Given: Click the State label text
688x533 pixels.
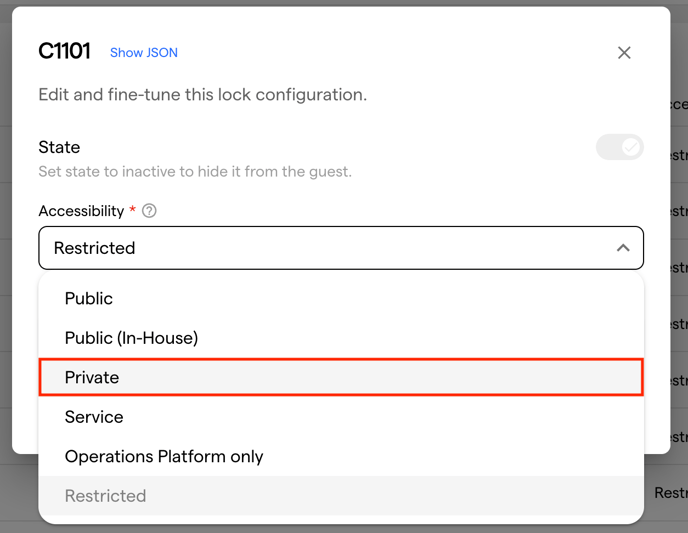Looking at the screenshot, I should click(x=59, y=147).
